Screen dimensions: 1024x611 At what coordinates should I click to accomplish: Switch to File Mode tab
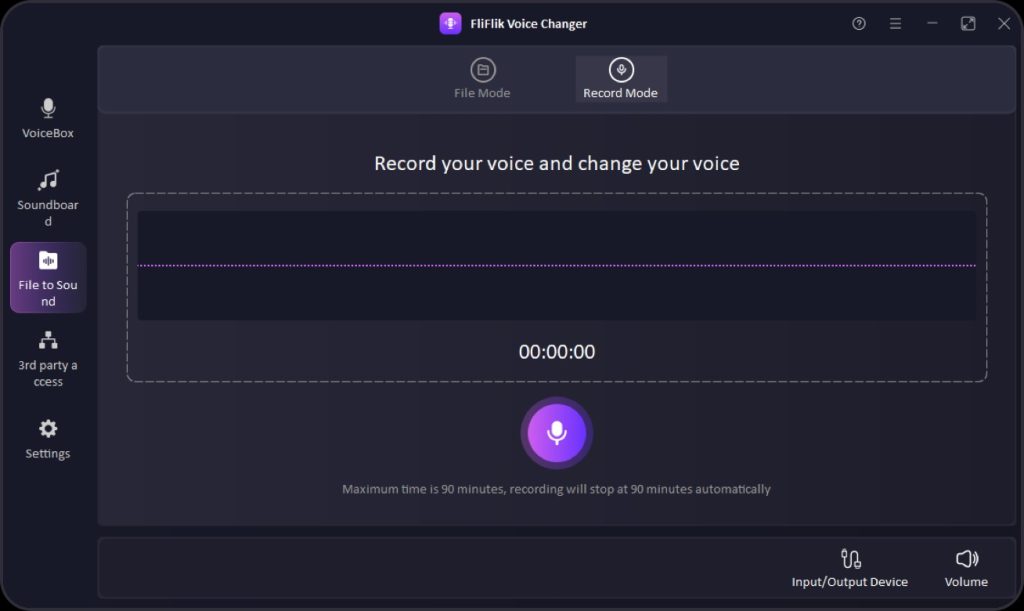[x=483, y=79]
